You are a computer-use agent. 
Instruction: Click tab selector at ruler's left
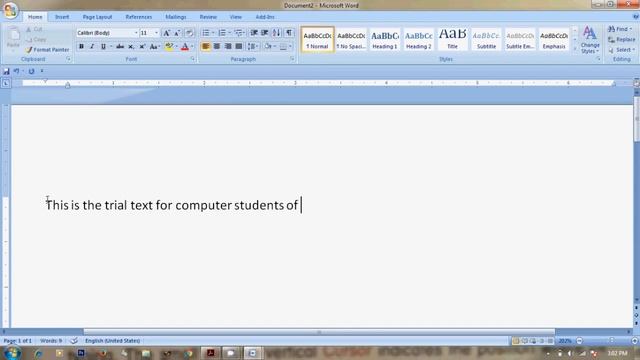click(6, 83)
